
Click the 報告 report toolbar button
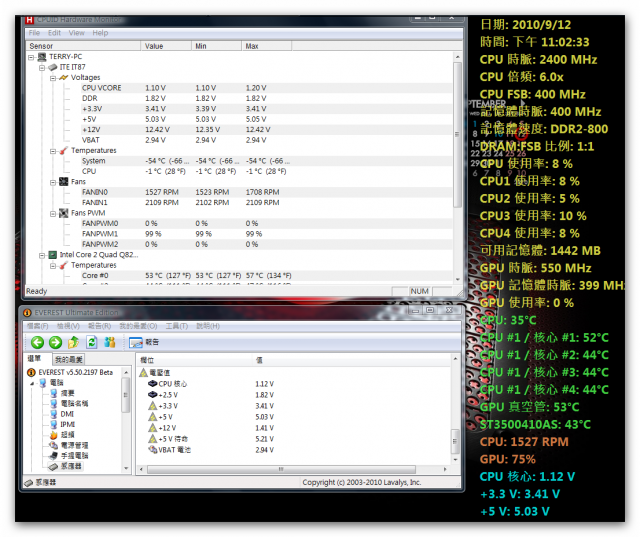pos(138,342)
